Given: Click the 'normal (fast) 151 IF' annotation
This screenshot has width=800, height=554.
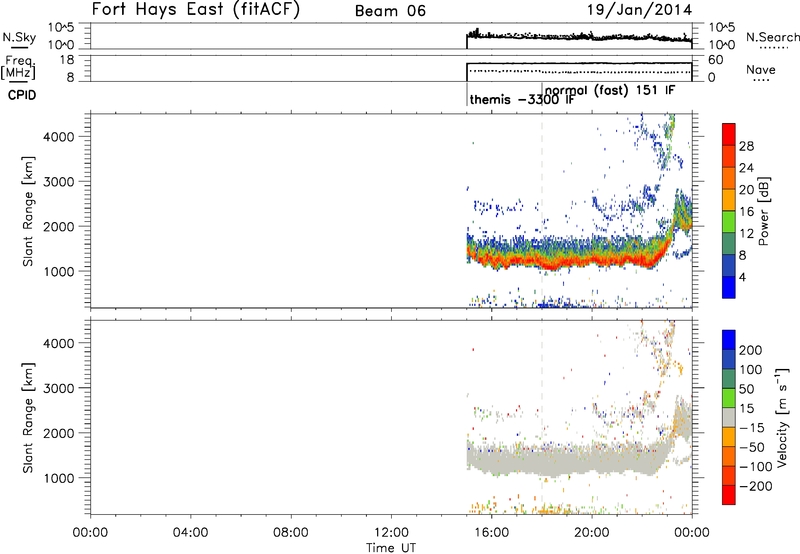Looking at the screenshot, I should click(x=610, y=91).
